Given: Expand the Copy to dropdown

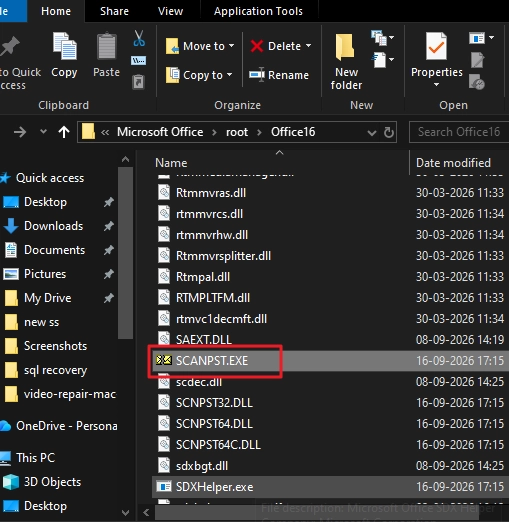Looking at the screenshot, I should 230,75.
